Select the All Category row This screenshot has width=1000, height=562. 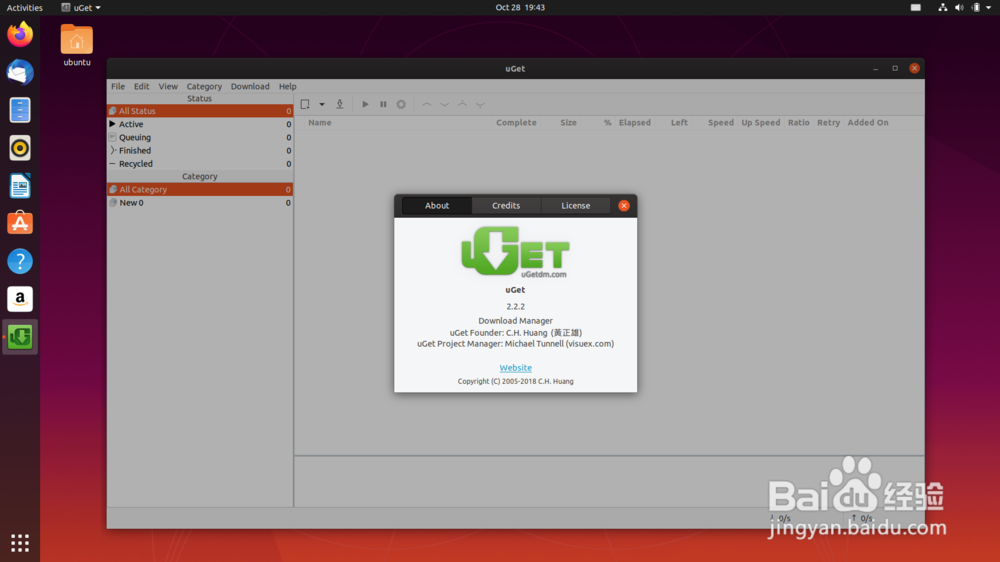200,189
